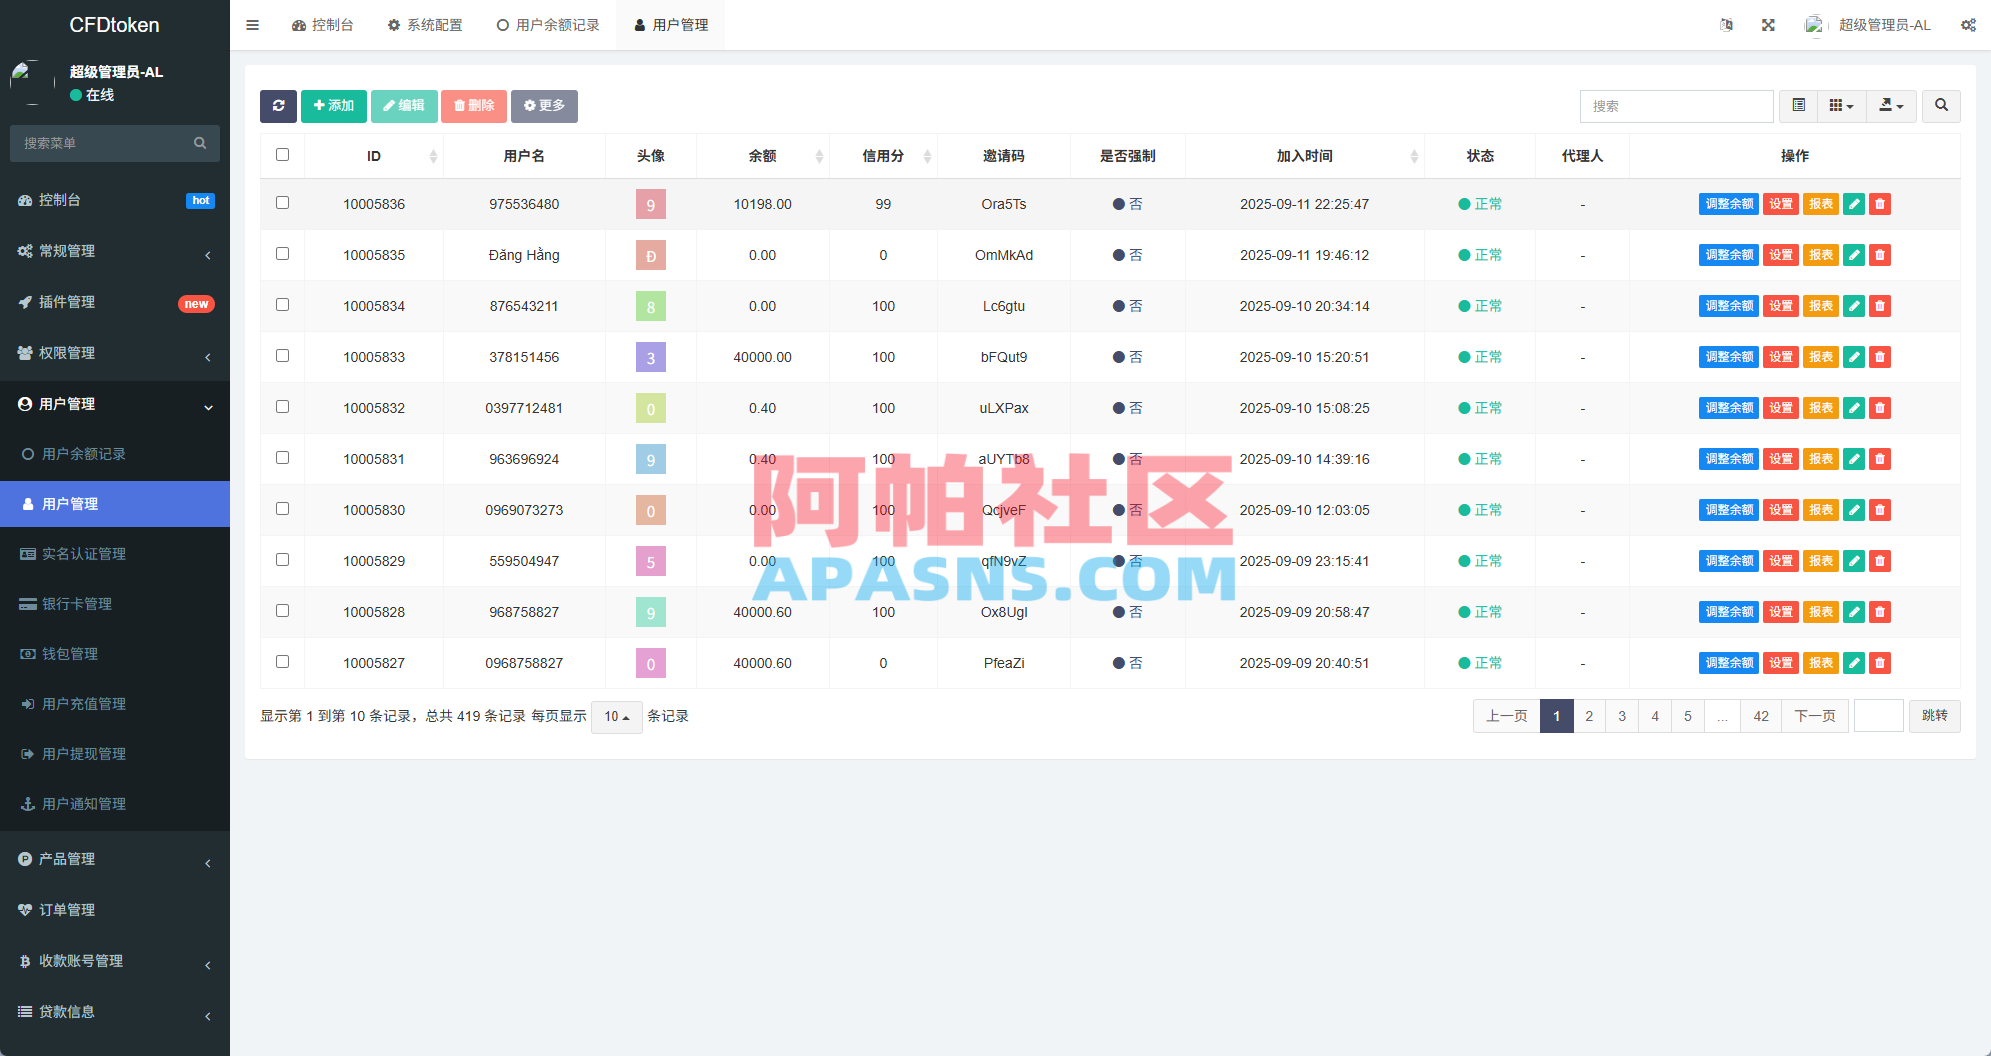The width and height of the screenshot is (1991, 1056).
Task: Click green edit pencil for user 10005833
Action: (1854, 357)
